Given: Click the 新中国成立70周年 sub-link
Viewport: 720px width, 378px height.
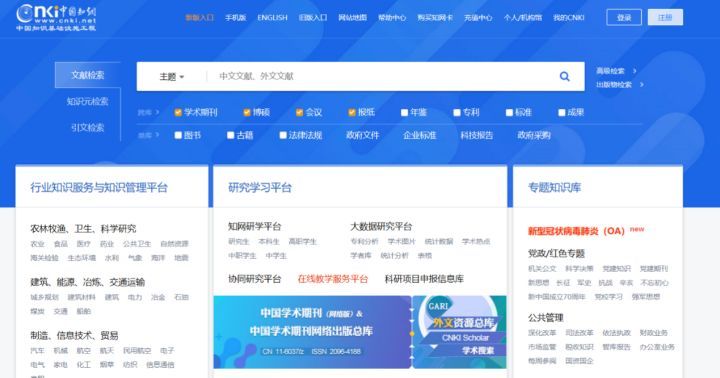Looking at the screenshot, I should click(557, 297).
